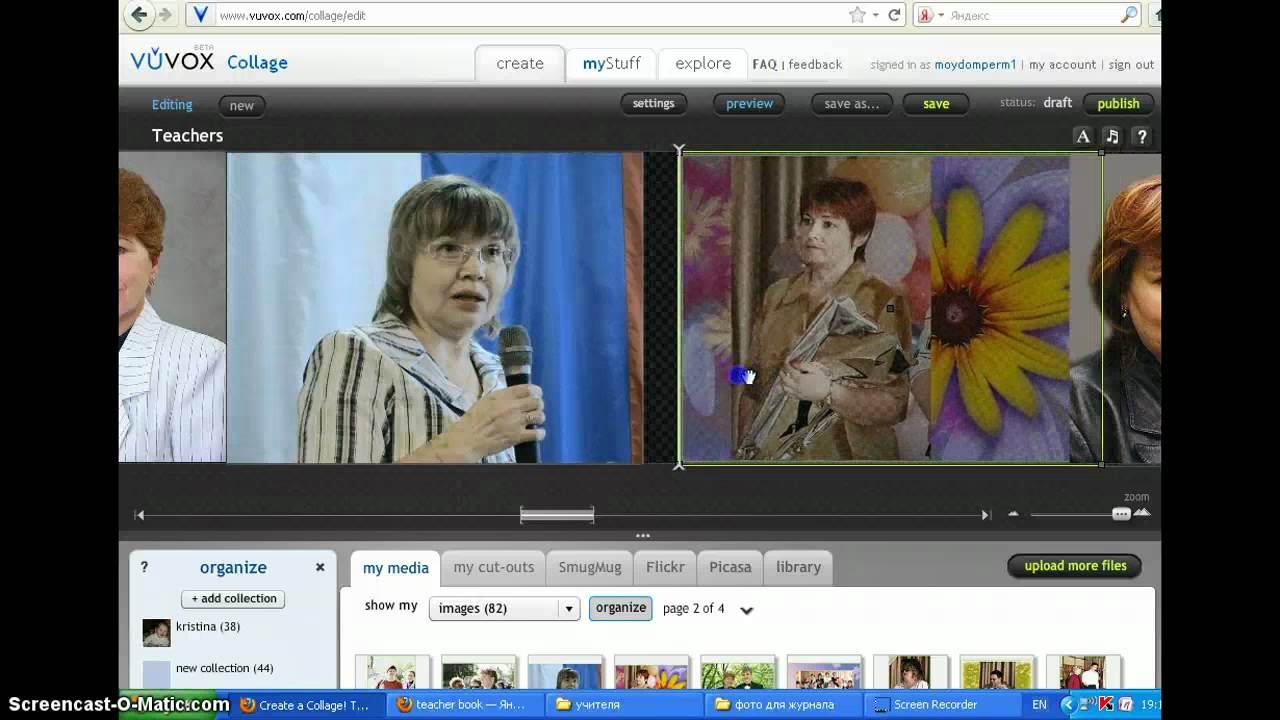Select the sunflower collage image
1280x720 pixels.
891,308
